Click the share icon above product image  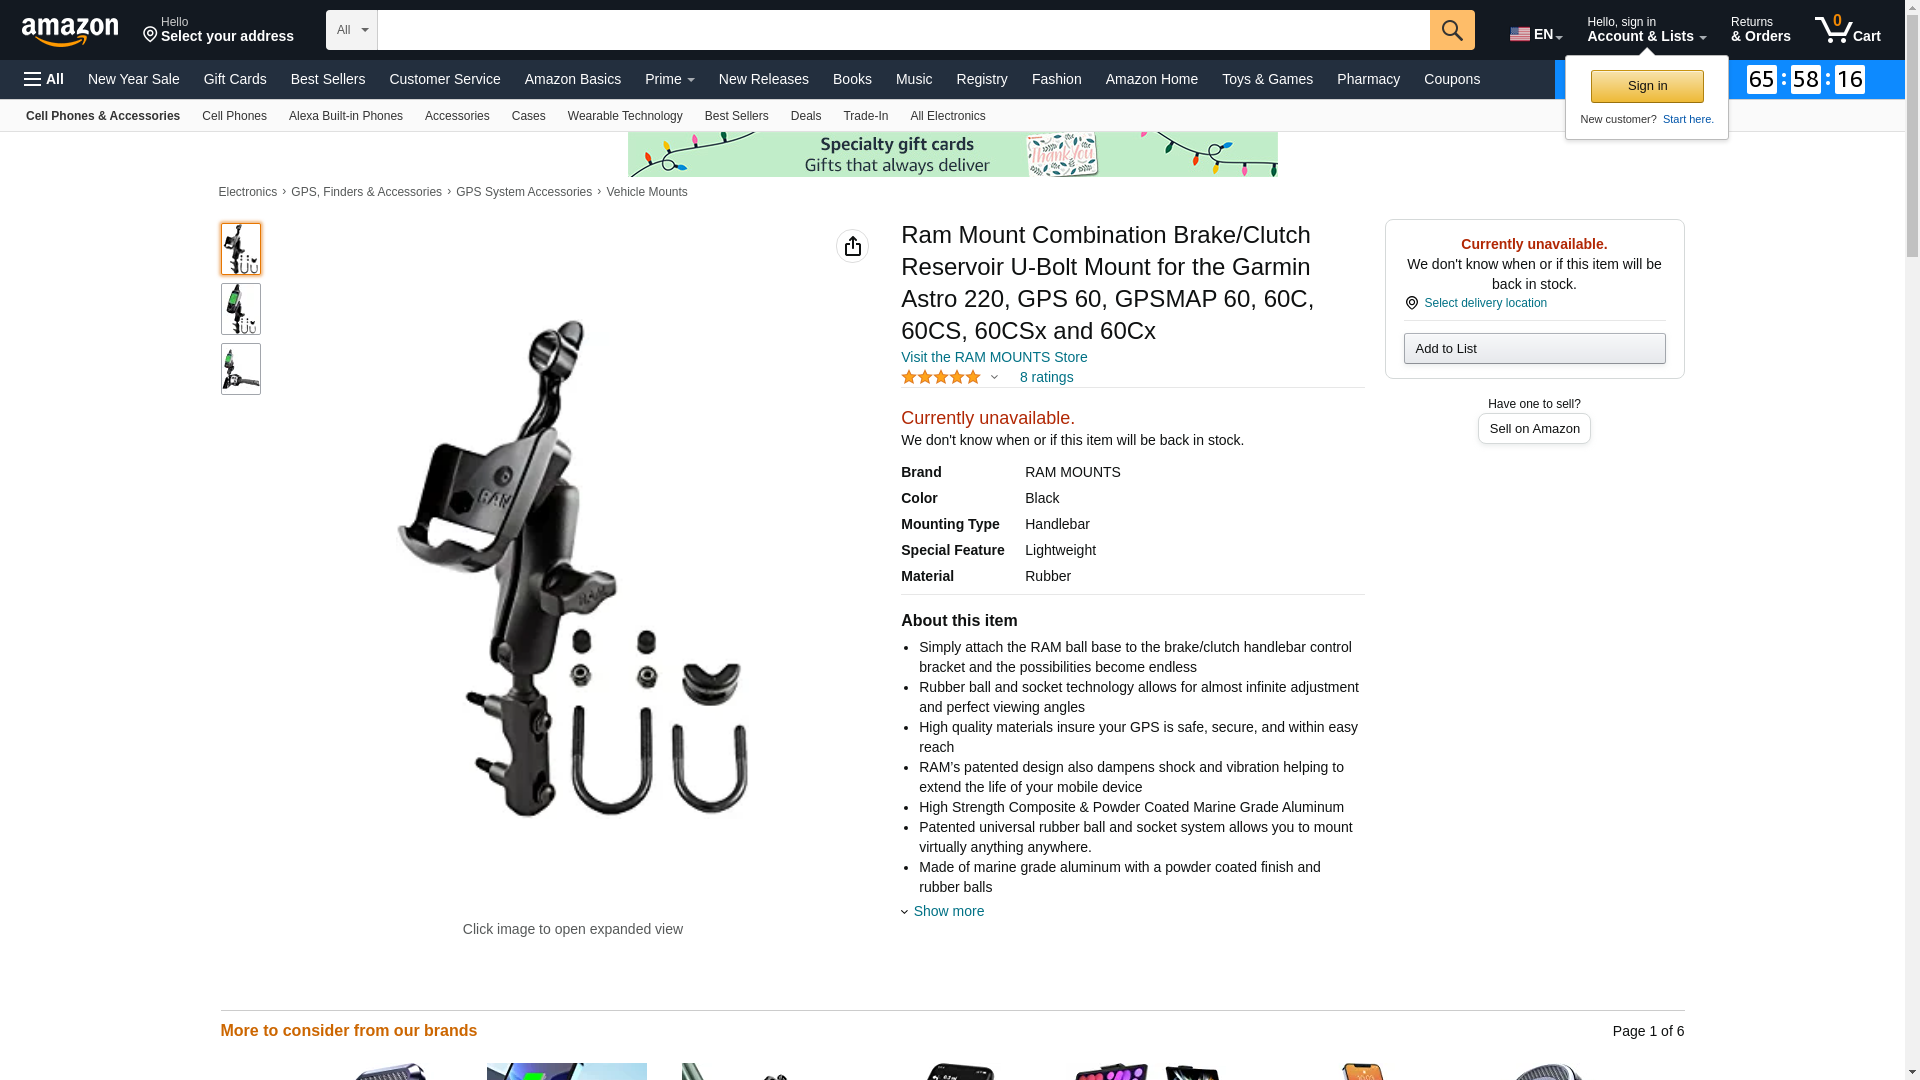pyautogui.click(x=852, y=246)
